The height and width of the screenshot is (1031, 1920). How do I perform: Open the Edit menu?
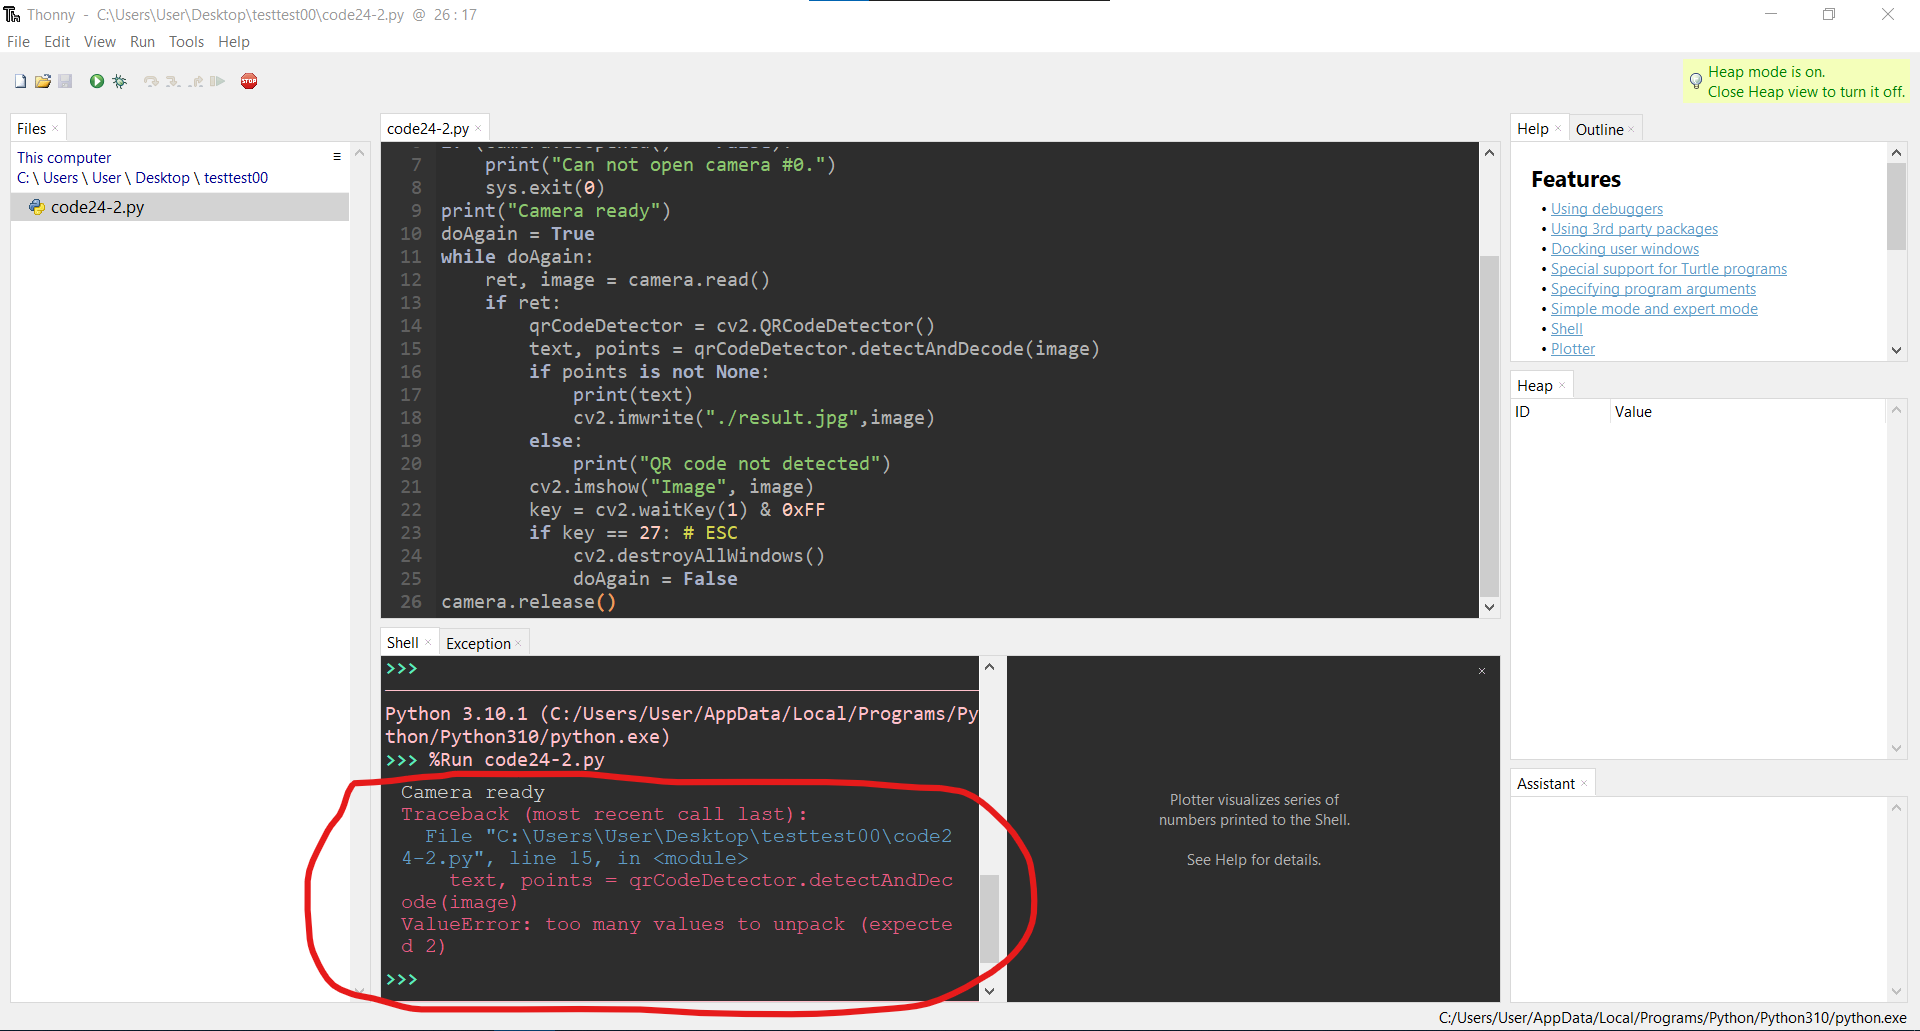[57, 42]
